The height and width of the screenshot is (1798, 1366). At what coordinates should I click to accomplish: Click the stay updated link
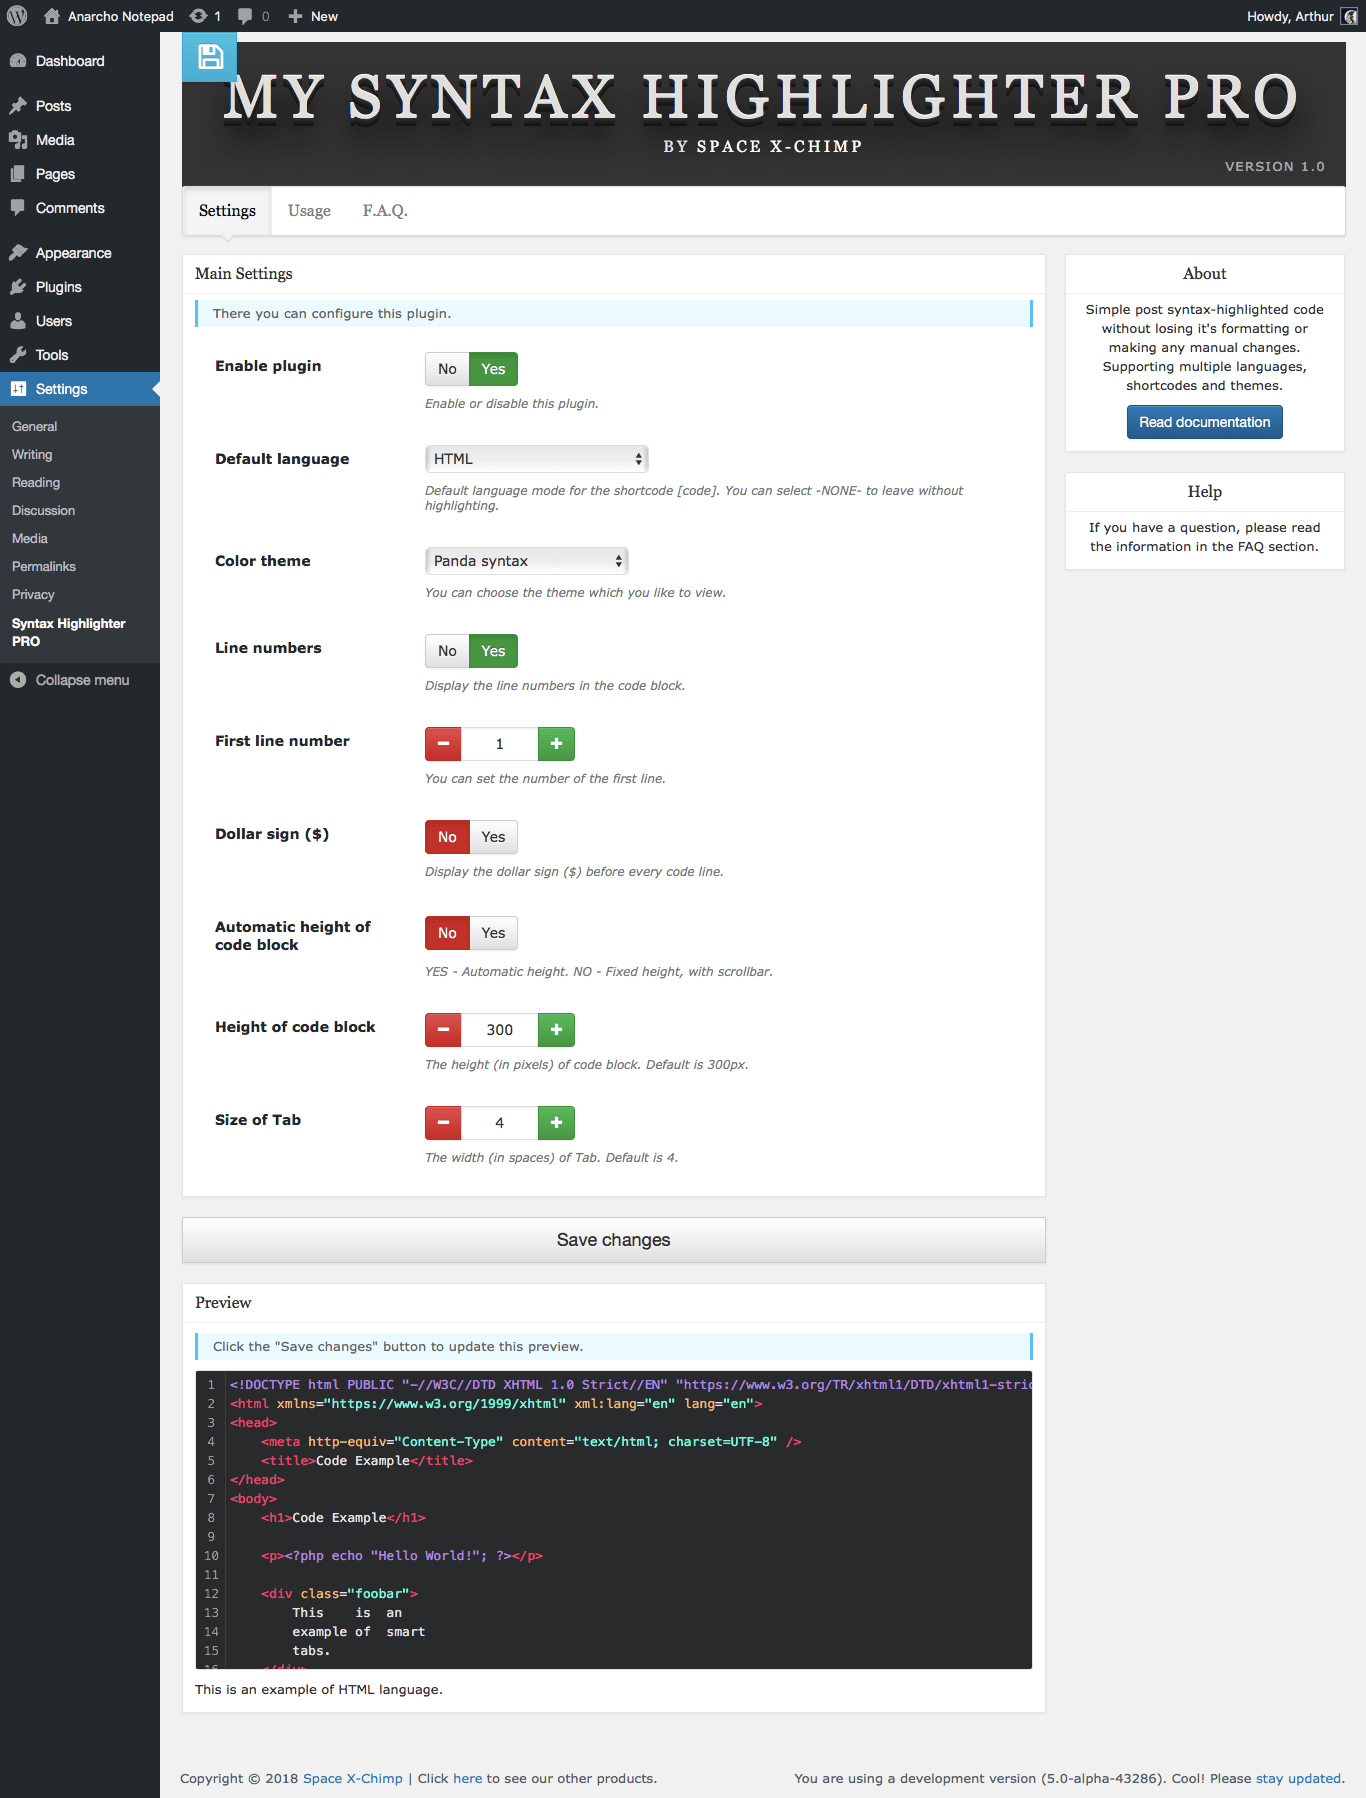point(1298,1778)
